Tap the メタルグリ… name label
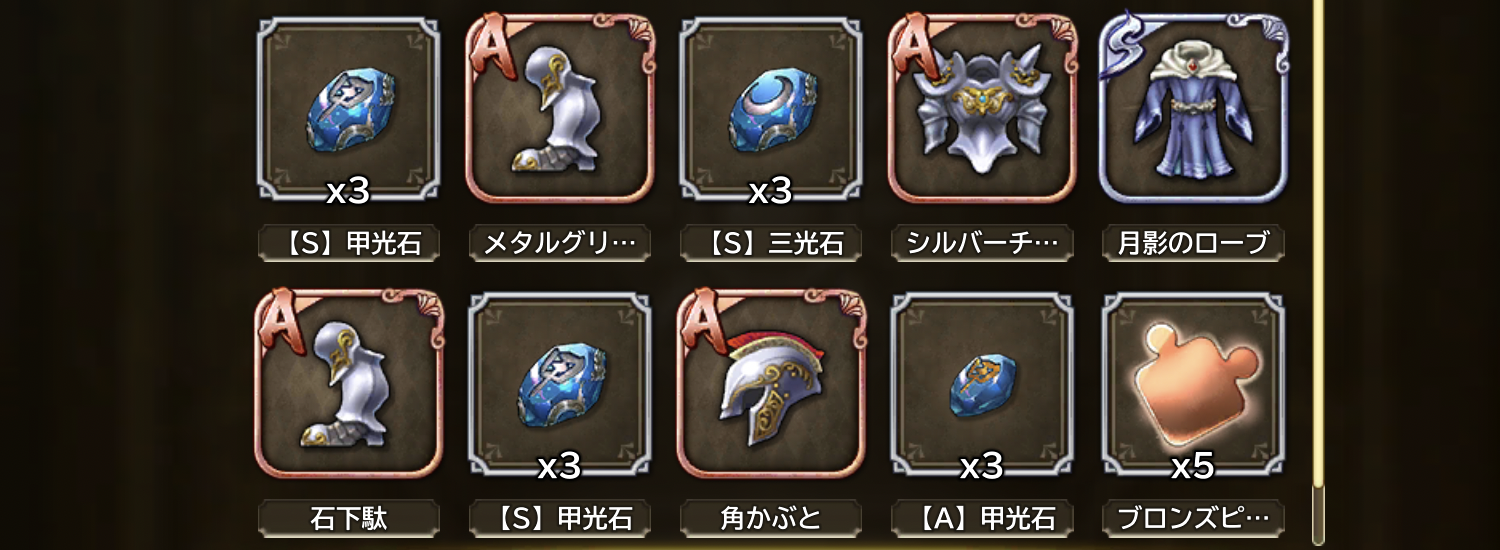The height and width of the screenshot is (550, 1500). click(x=560, y=243)
